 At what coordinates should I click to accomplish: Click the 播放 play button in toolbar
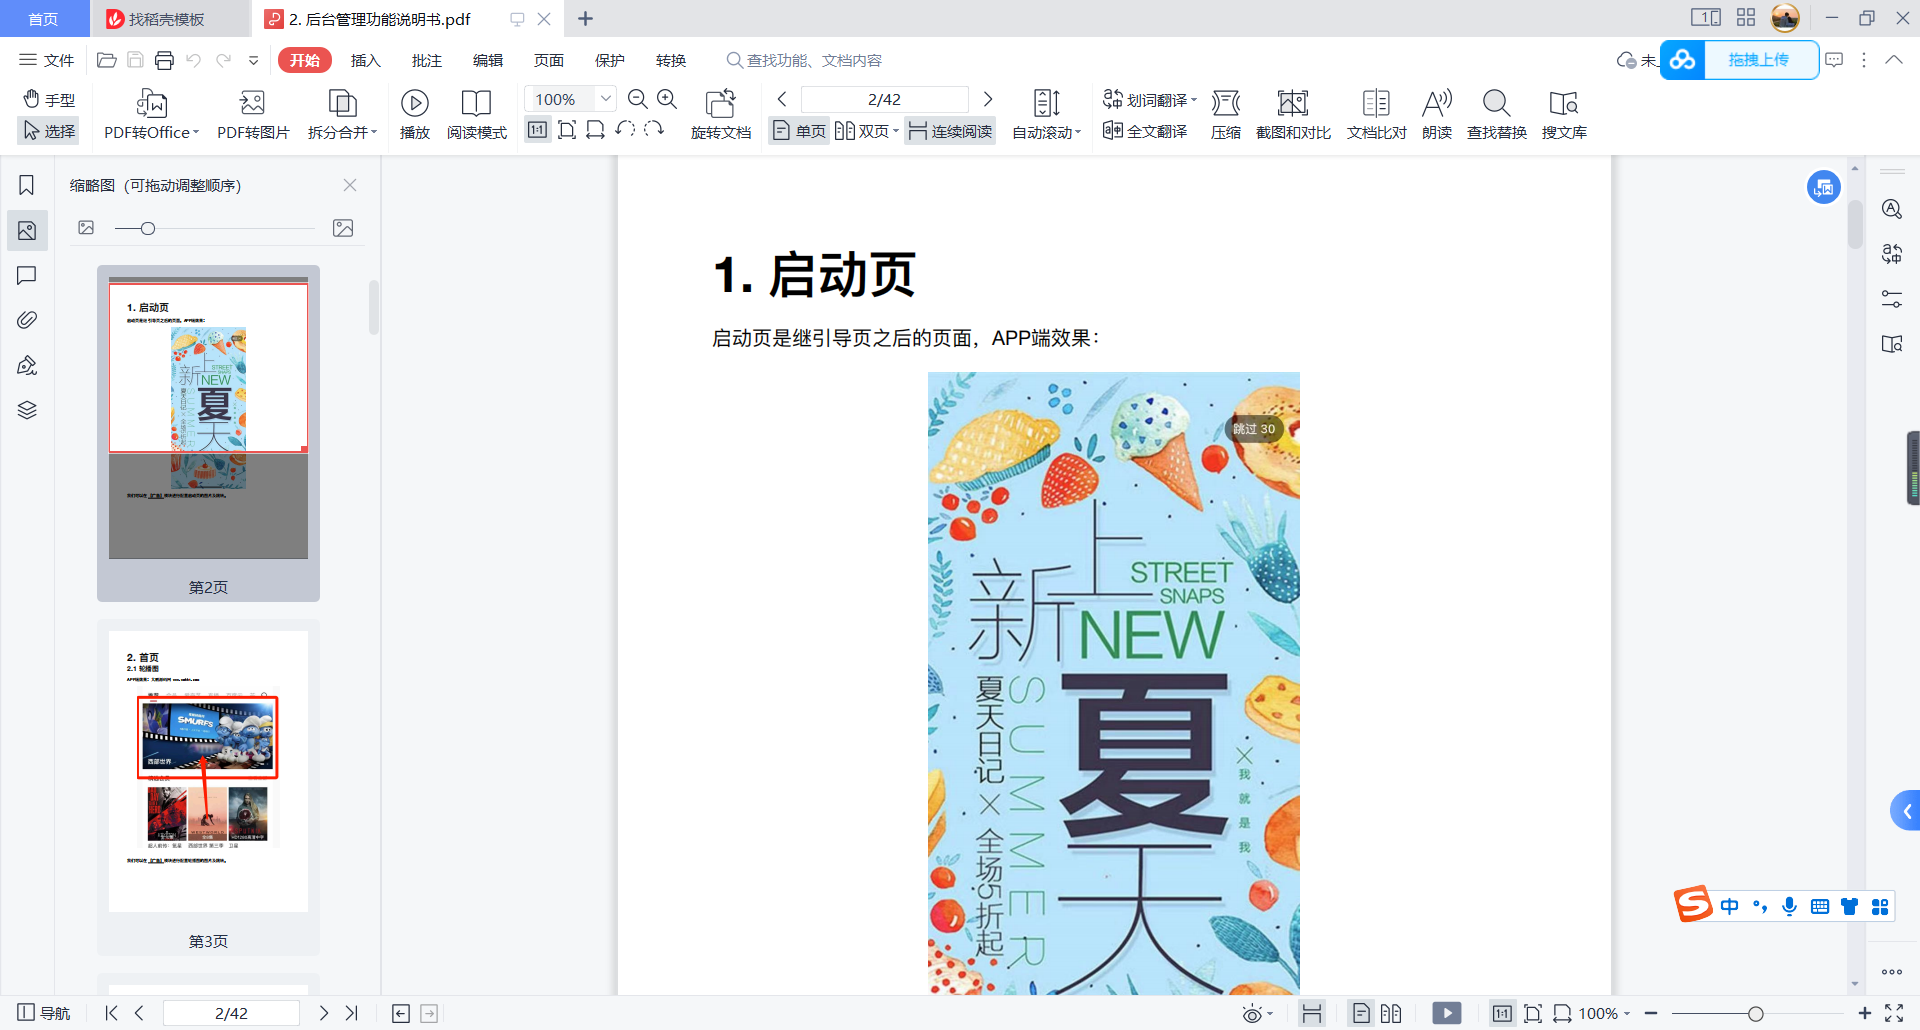tap(414, 113)
